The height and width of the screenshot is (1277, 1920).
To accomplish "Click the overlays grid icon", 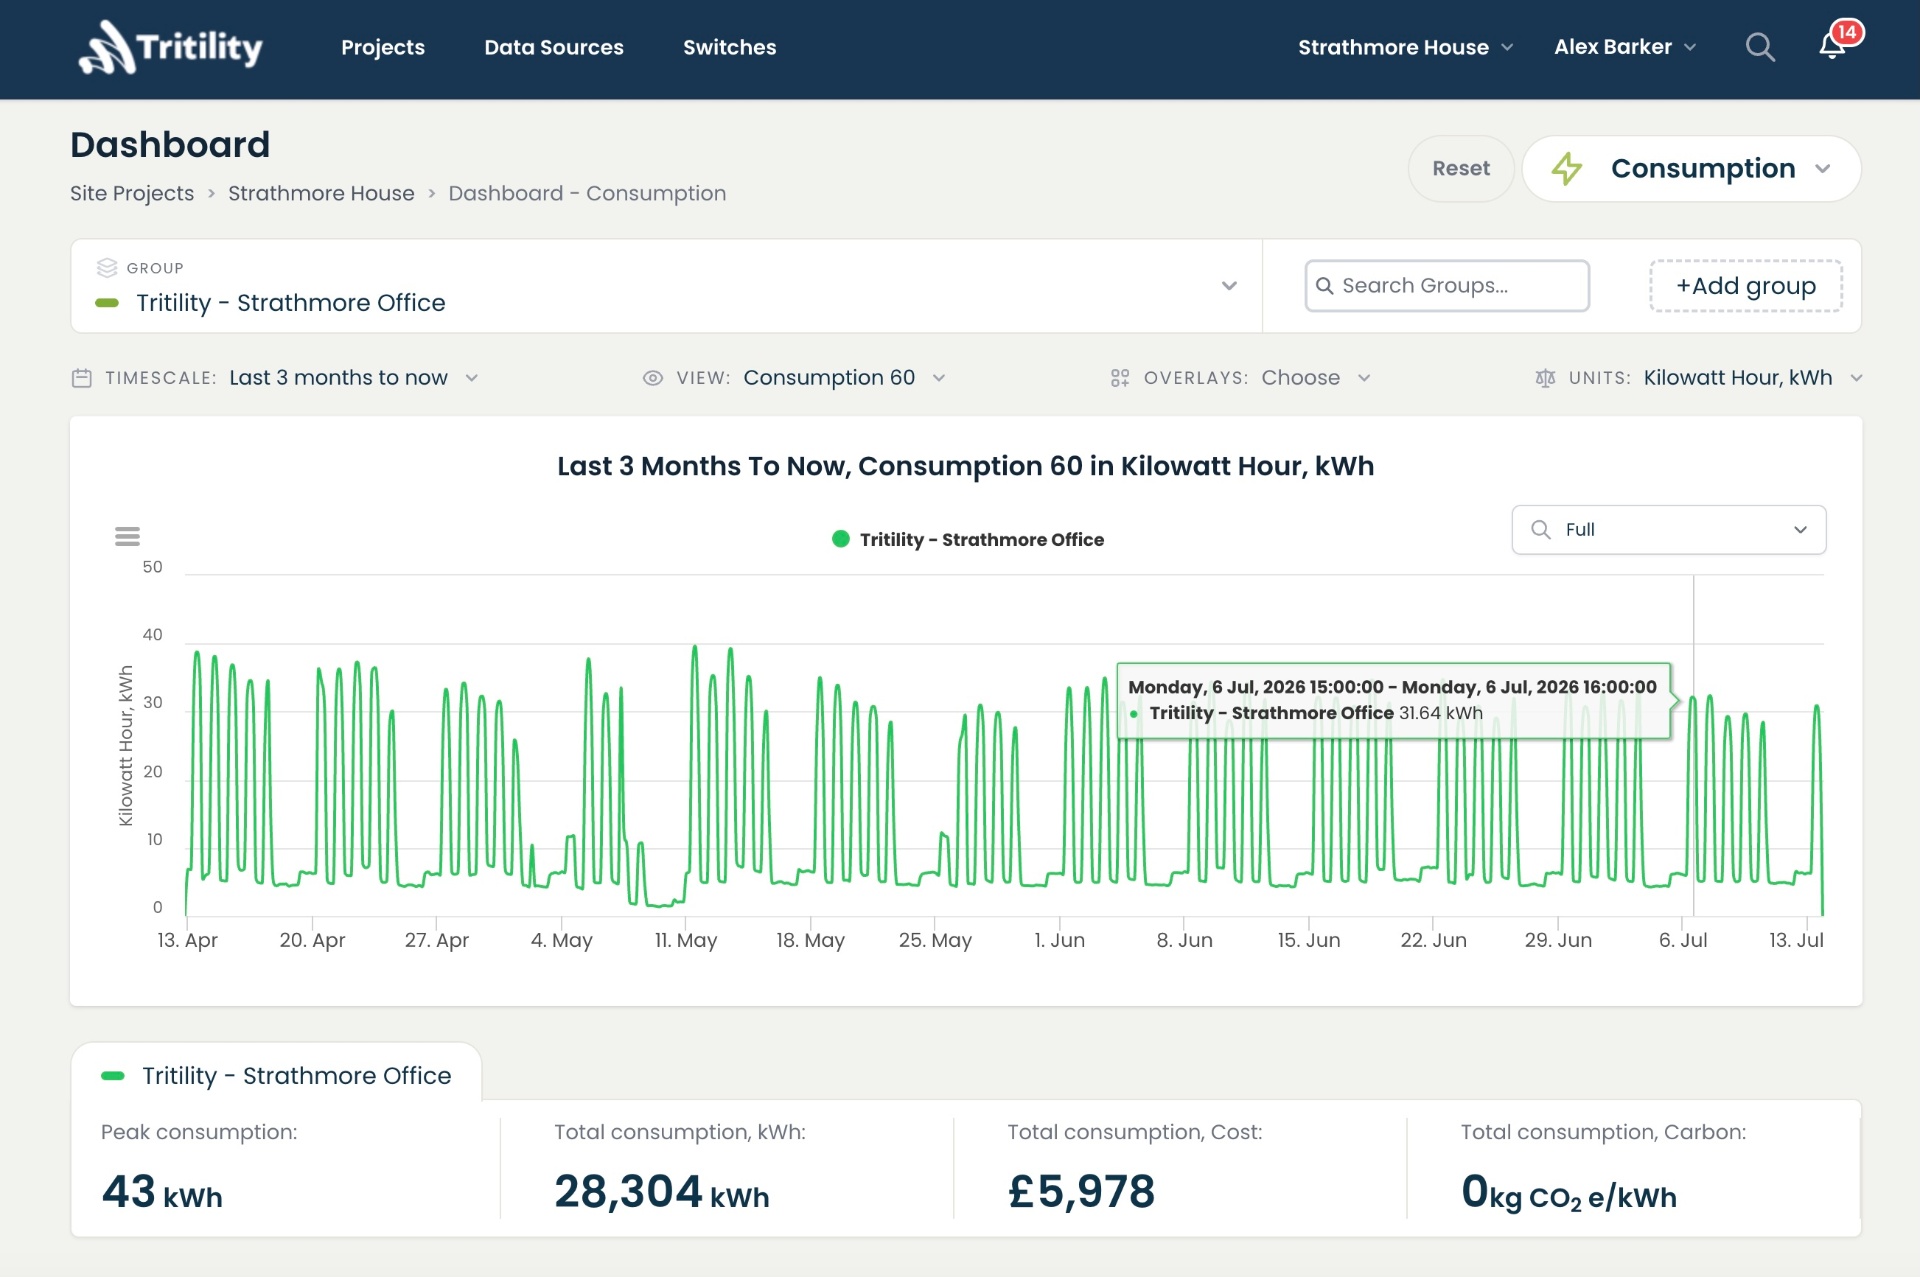I will pyautogui.click(x=1120, y=378).
